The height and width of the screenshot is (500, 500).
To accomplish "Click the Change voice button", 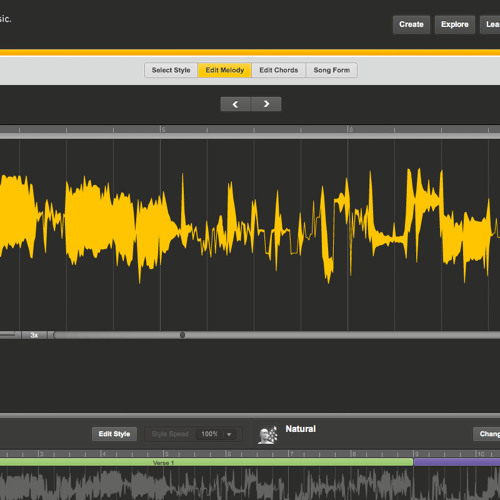I will pos(487,434).
